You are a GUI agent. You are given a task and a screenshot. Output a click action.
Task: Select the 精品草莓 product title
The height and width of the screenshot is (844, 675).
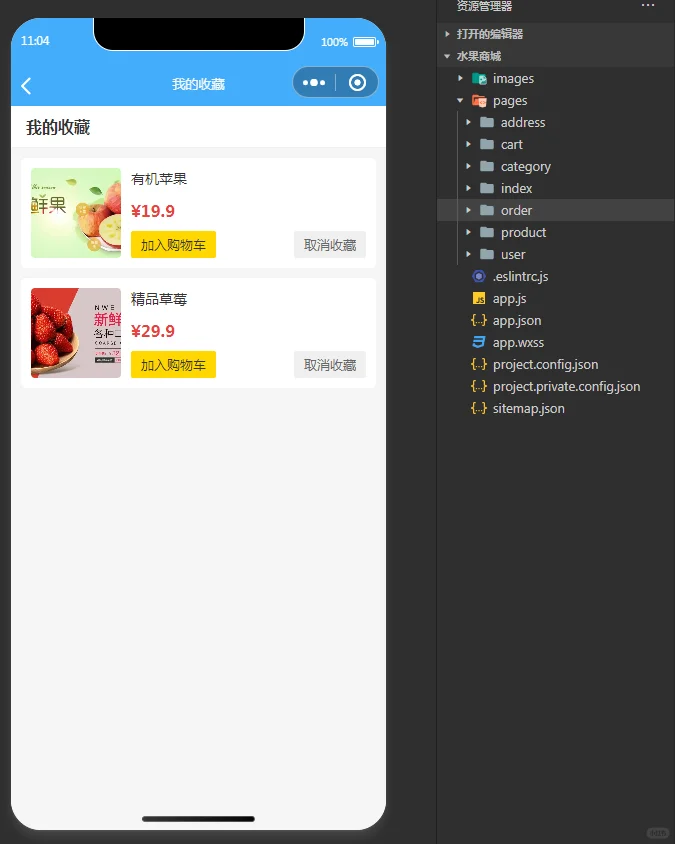coord(159,299)
